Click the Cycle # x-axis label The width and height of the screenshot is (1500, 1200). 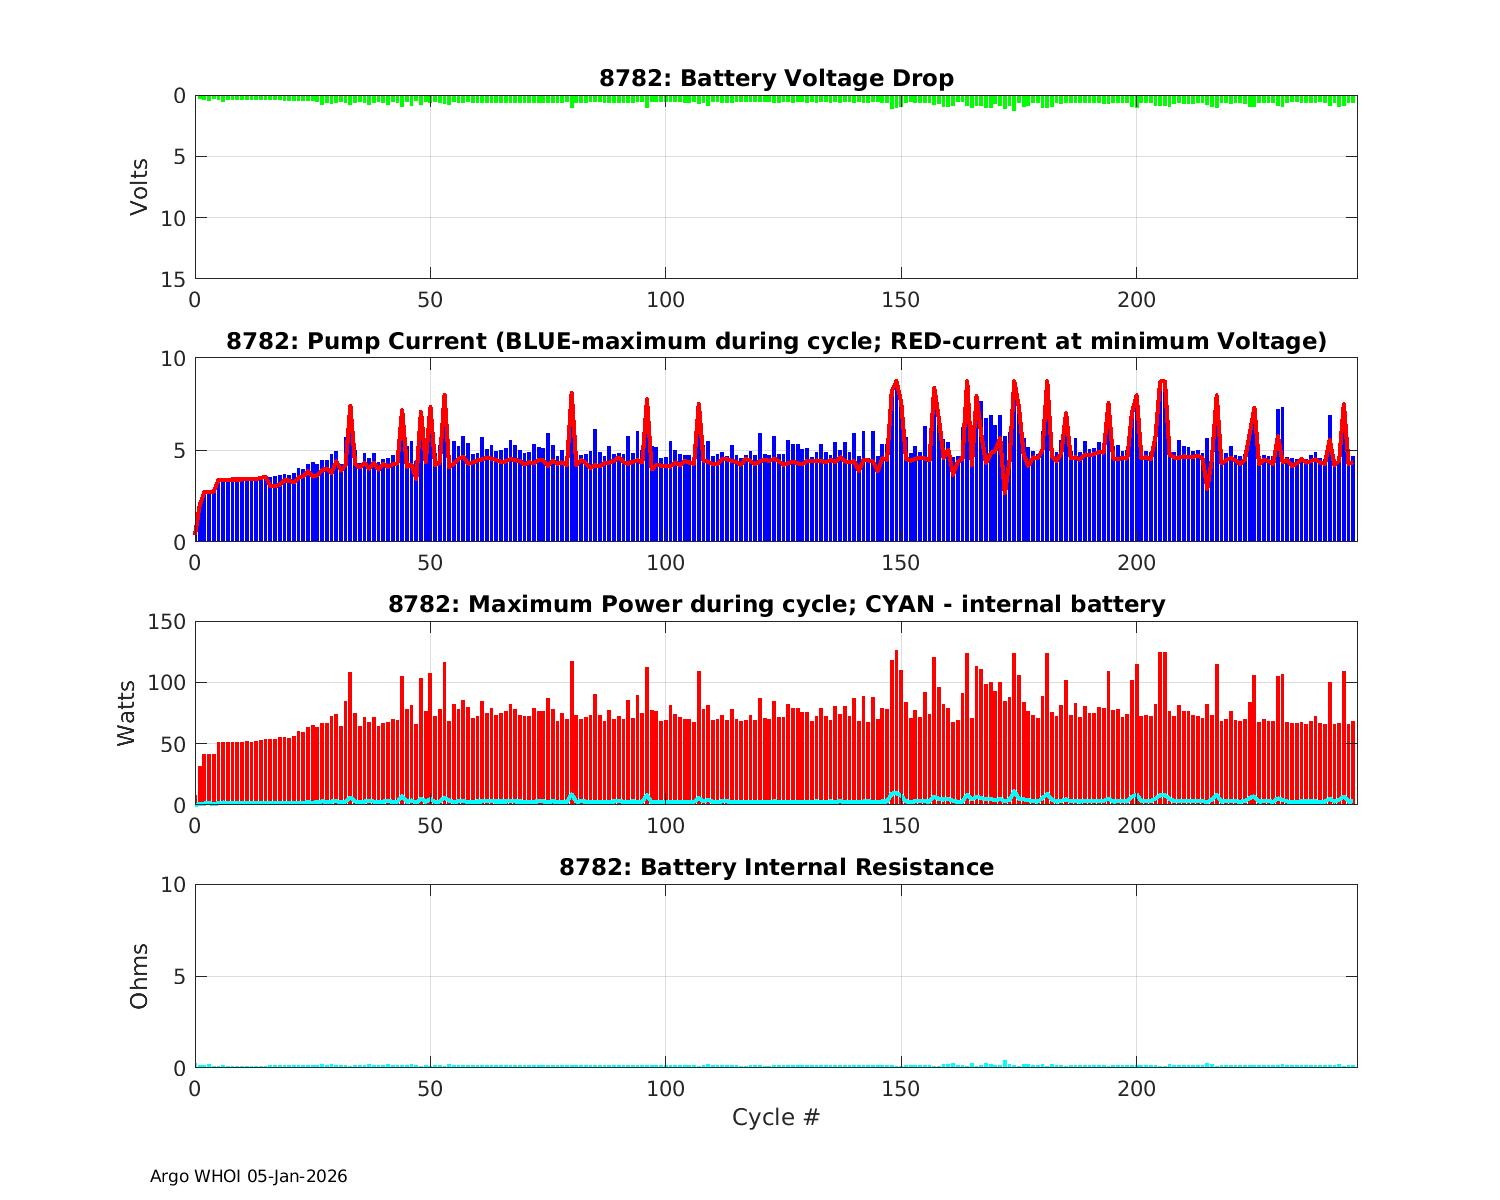[776, 1117]
